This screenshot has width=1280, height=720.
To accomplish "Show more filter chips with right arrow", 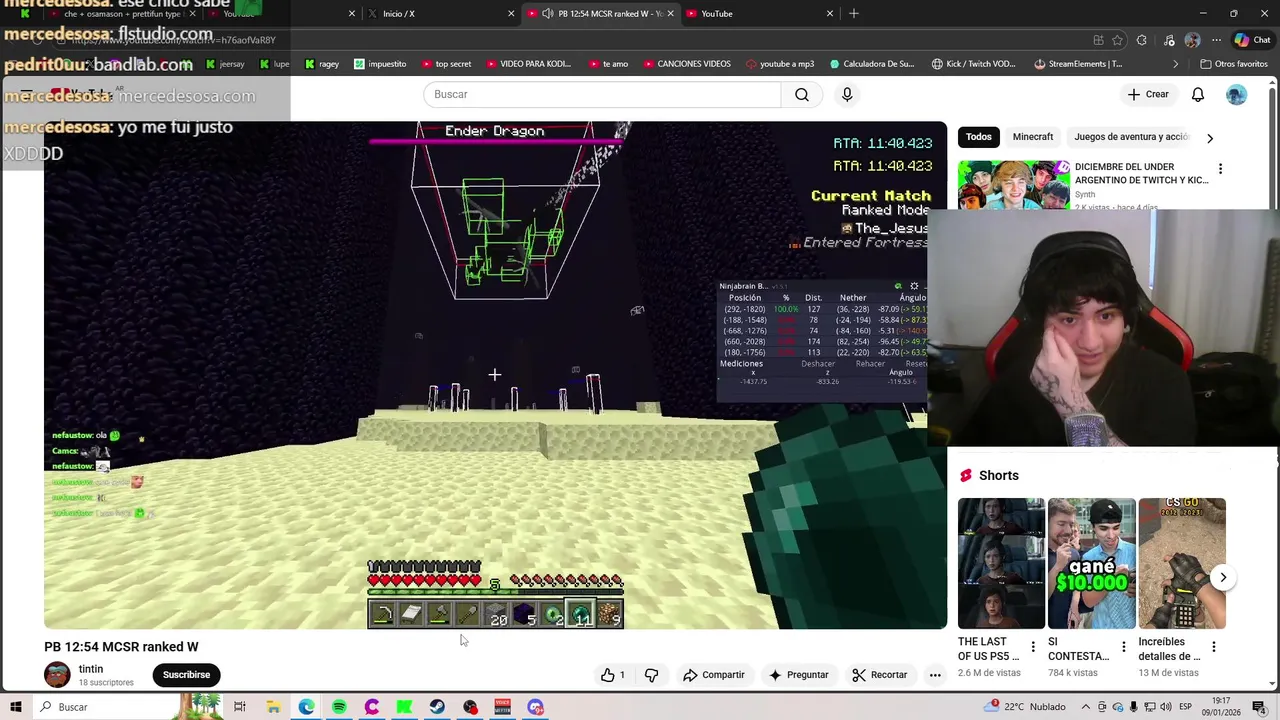I will pos(1210,138).
